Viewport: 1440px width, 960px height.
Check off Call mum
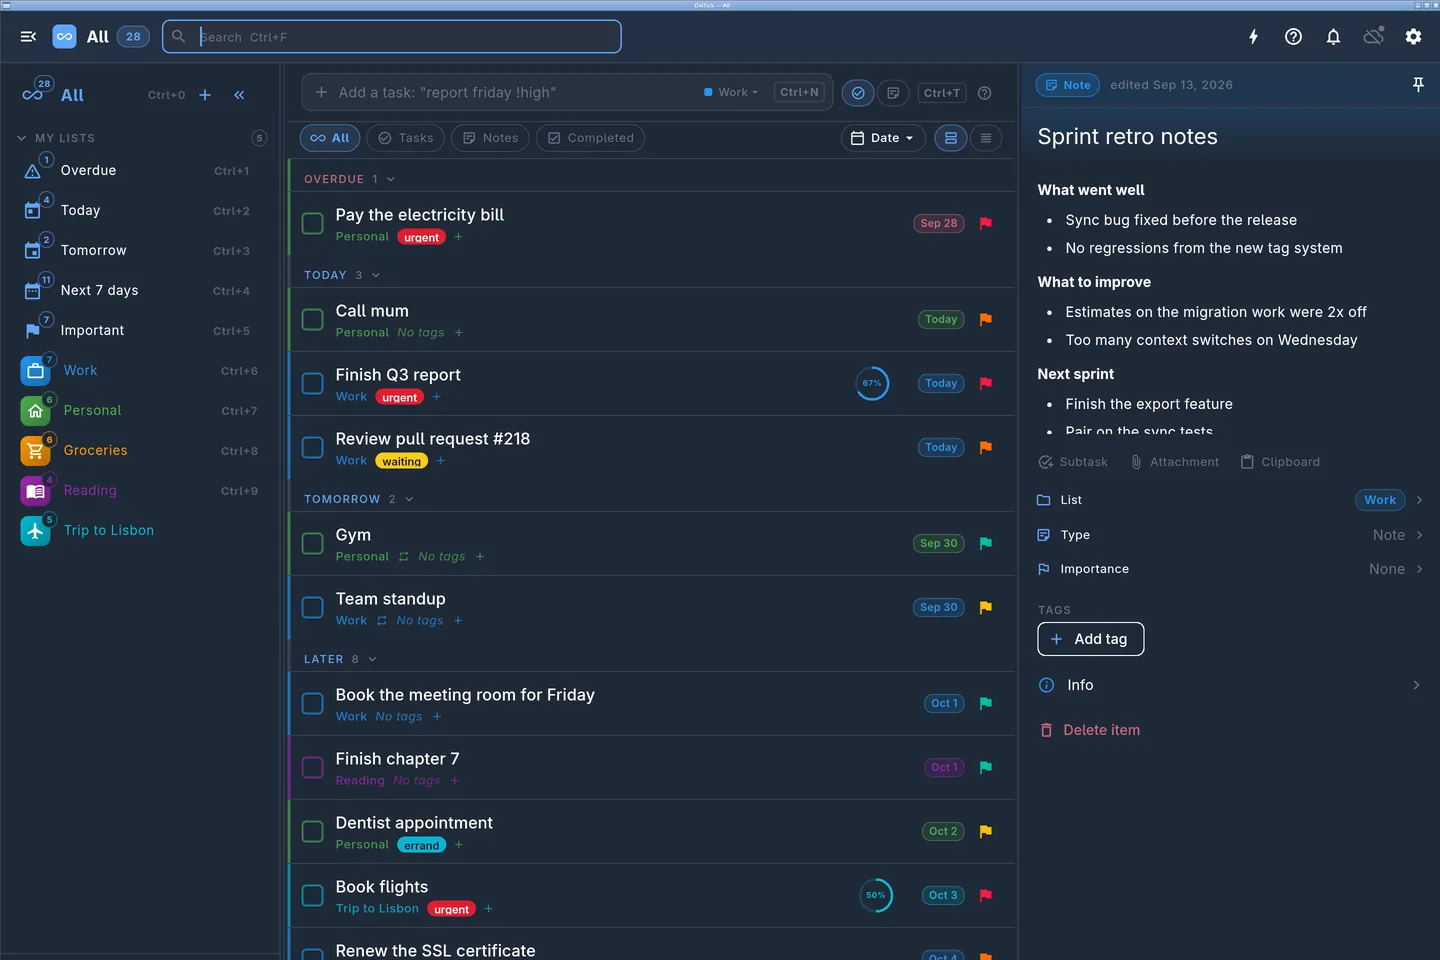coord(313,319)
